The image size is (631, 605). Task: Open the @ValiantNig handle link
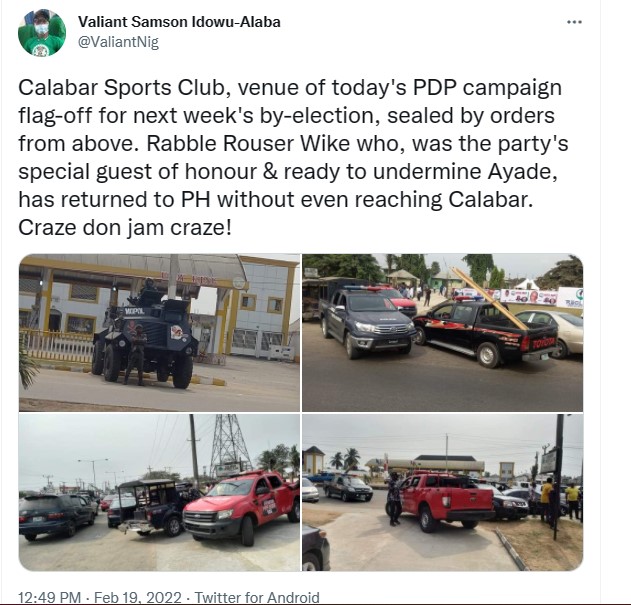[x=118, y=41]
